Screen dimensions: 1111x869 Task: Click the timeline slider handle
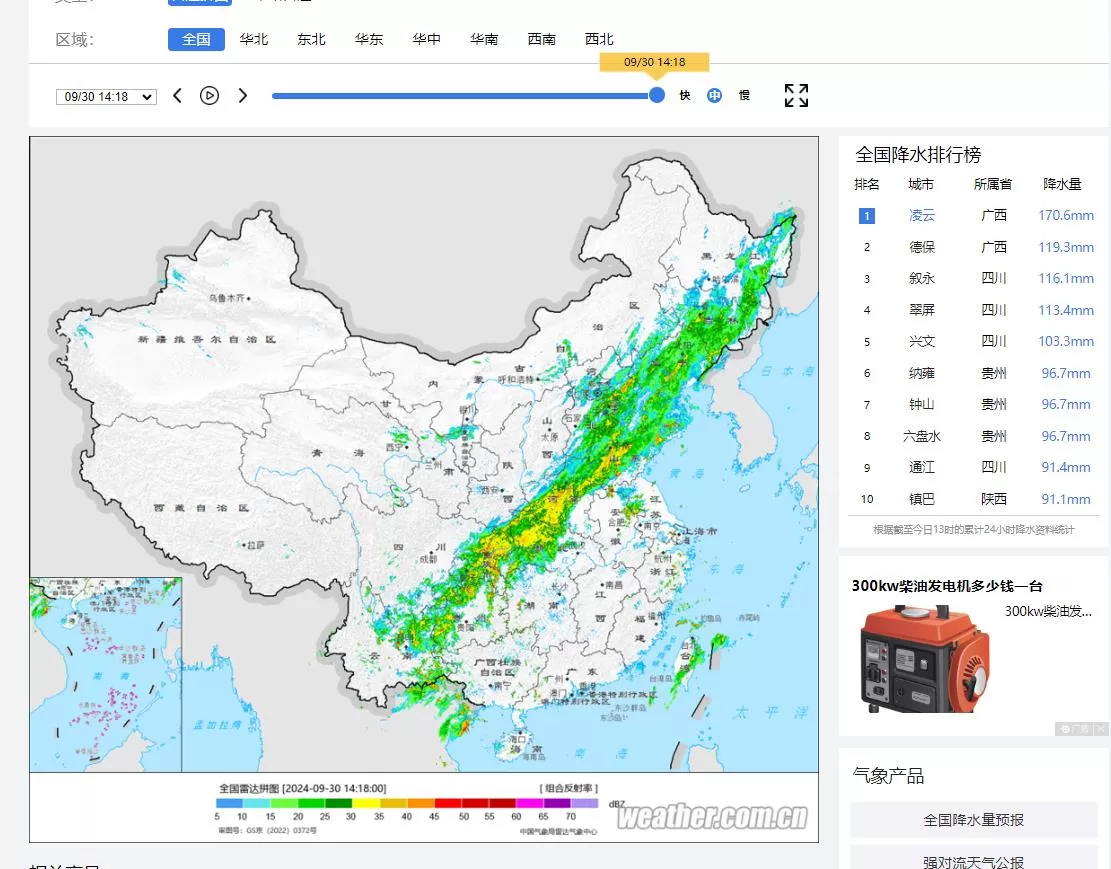(x=657, y=95)
